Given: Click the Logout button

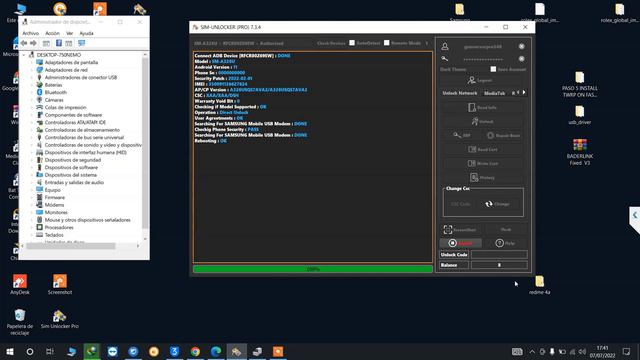Looking at the screenshot, I should click(480, 80).
